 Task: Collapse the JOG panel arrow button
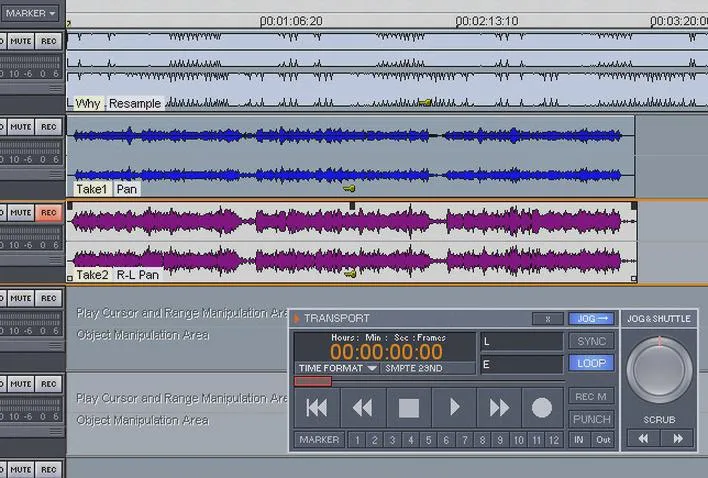click(x=592, y=319)
